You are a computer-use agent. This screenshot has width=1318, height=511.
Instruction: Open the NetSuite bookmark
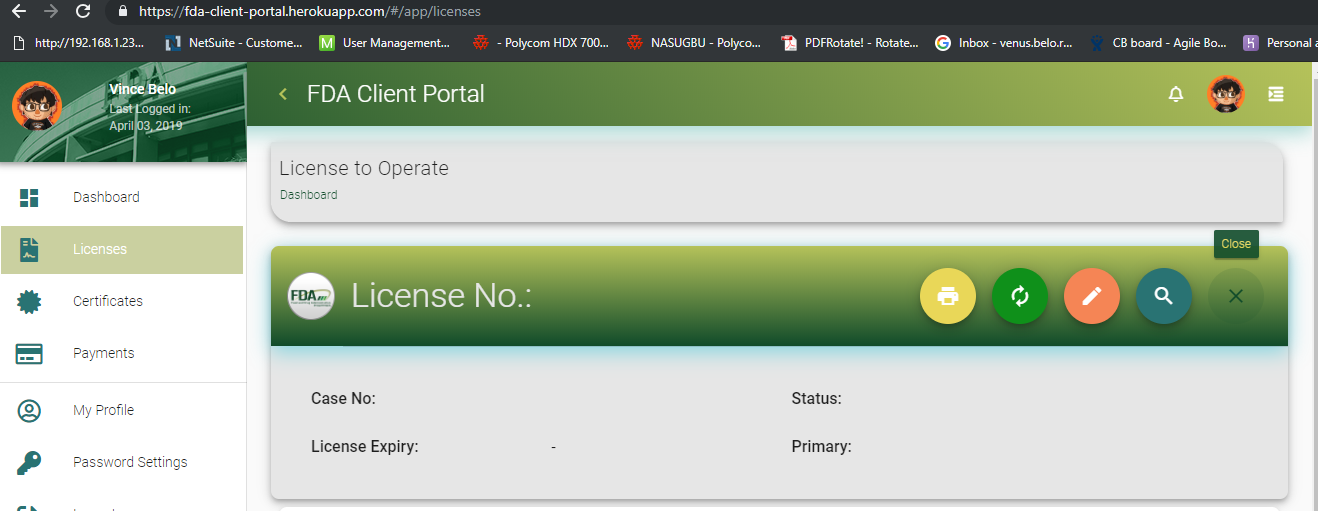pos(233,43)
